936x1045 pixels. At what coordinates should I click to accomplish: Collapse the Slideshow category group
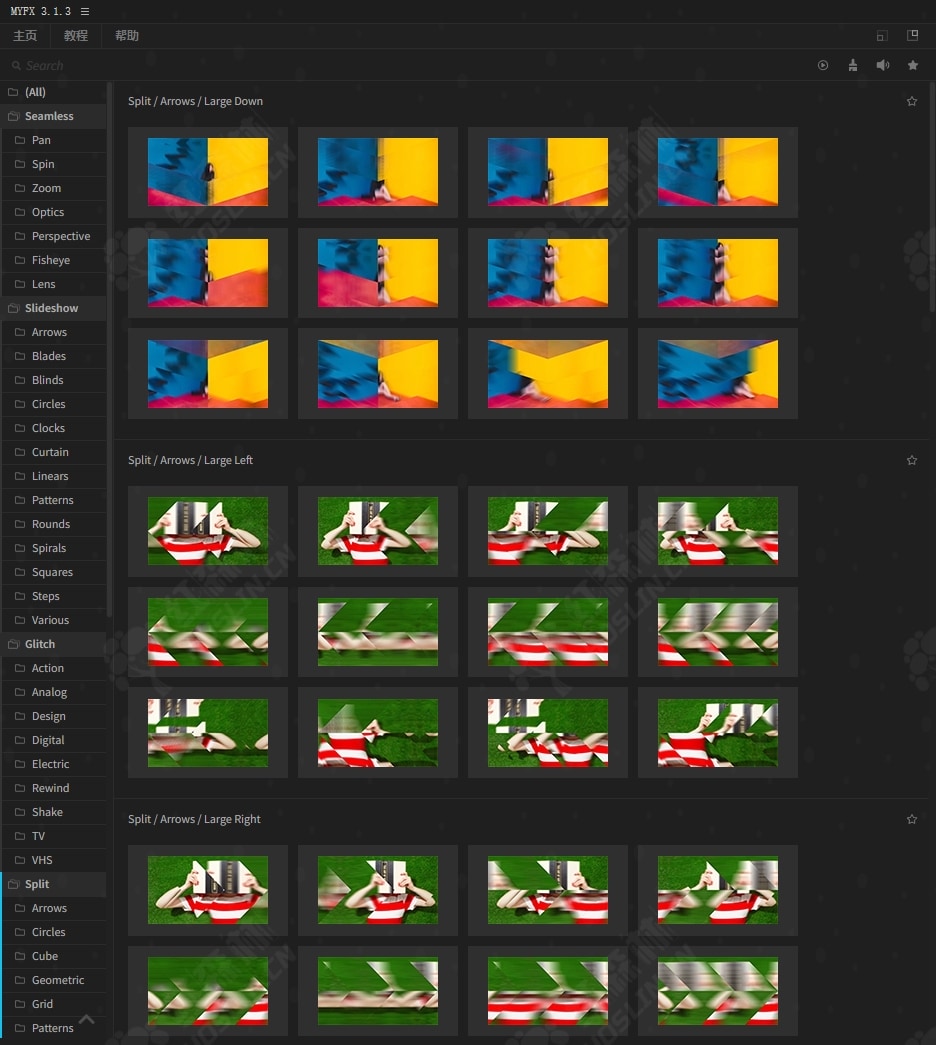click(54, 308)
